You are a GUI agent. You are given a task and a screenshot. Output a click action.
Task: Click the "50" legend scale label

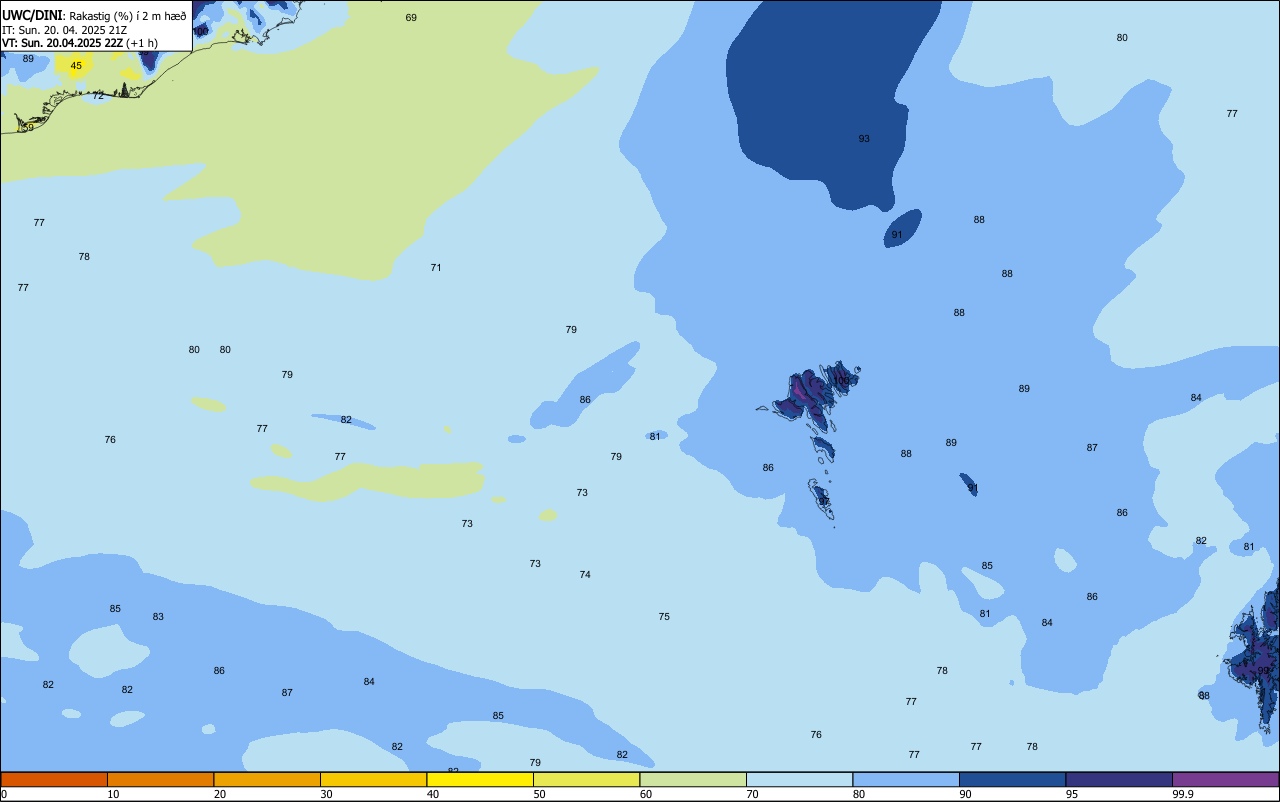(x=539, y=794)
